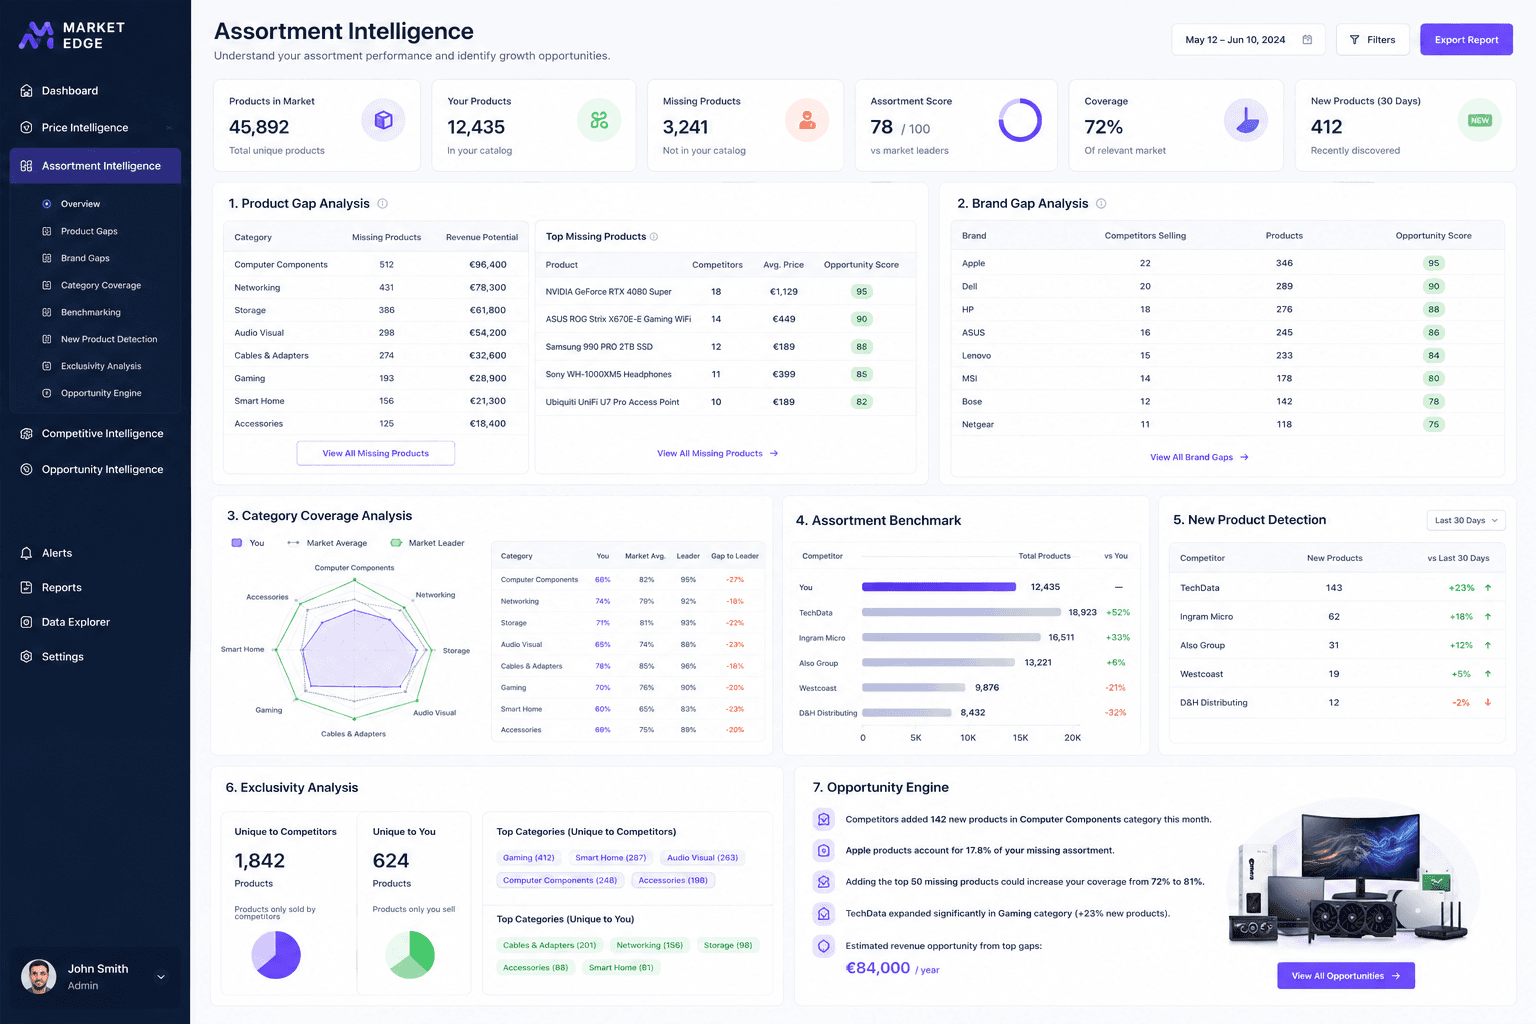Click info icon beside Product Gap Analysis
The image size is (1536, 1024).
(382, 204)
